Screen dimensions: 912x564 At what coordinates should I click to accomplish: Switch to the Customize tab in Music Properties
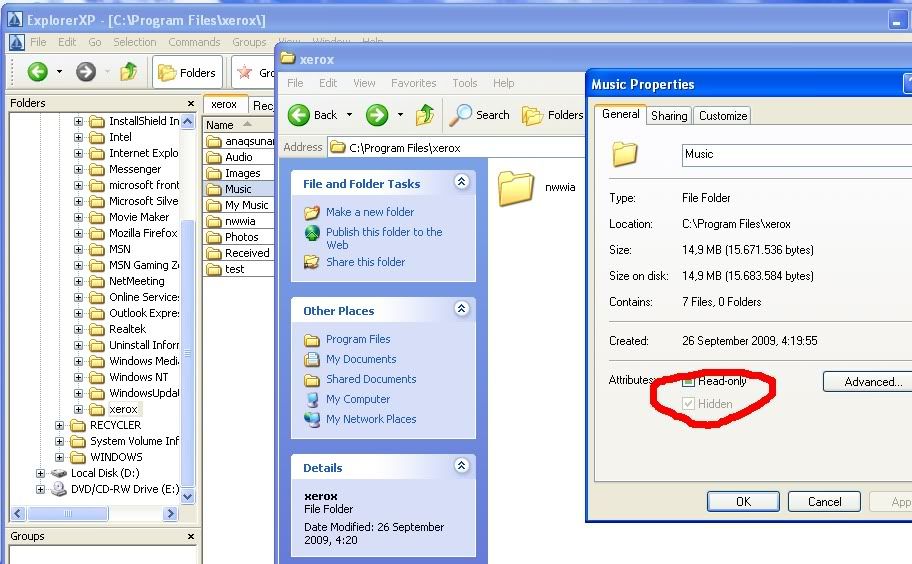pos(723,116)
